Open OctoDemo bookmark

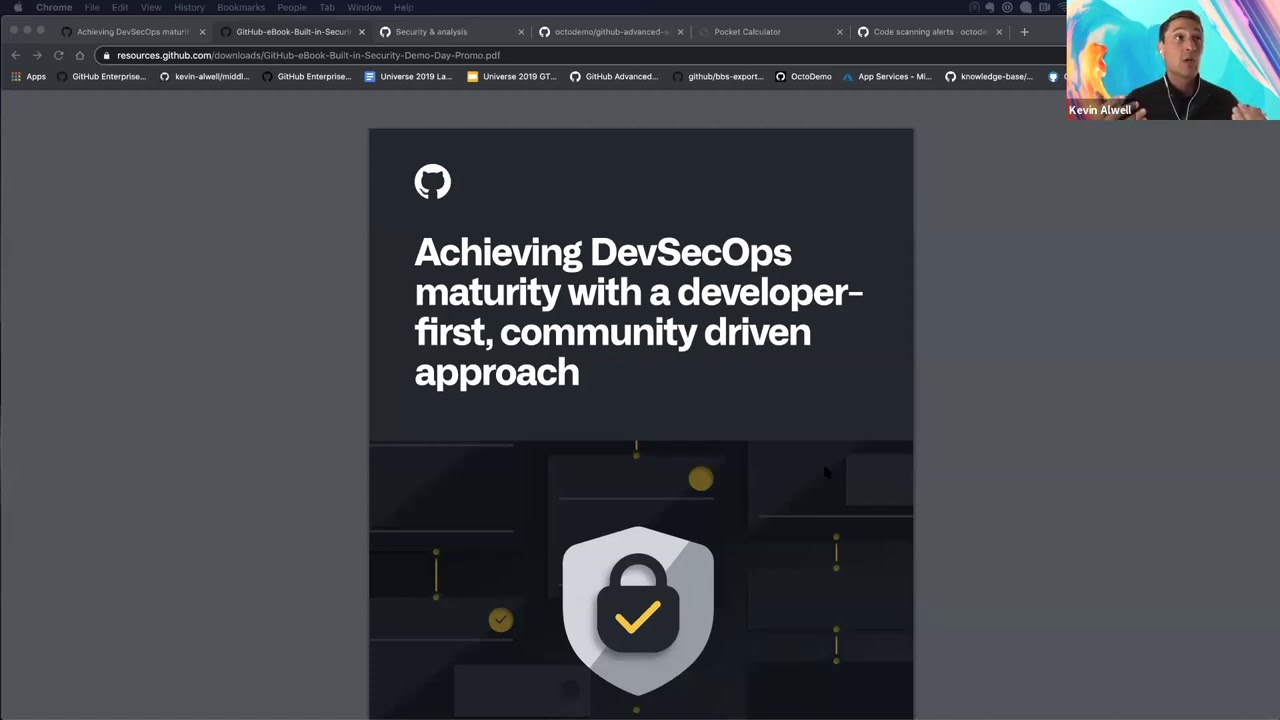pos(804,76)
